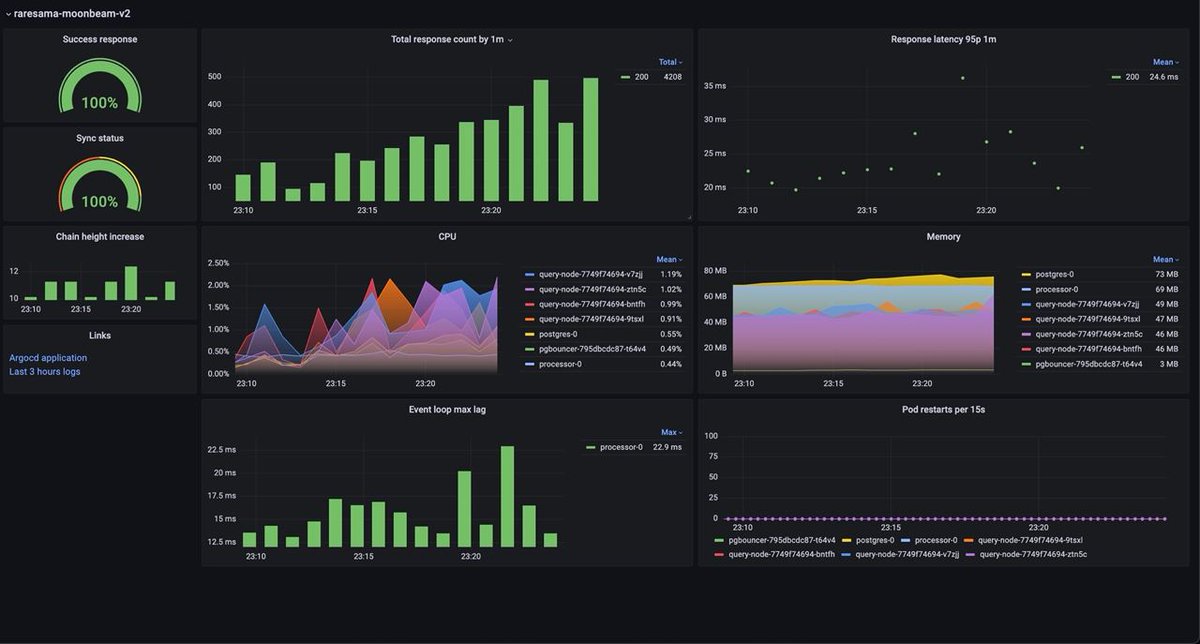This screenshot has width=1200, height=644.
Task: Toggle query-node-7749f74694-9tsxl in Memory legend
Action: pyautogui.click(x=1088, y=319)
